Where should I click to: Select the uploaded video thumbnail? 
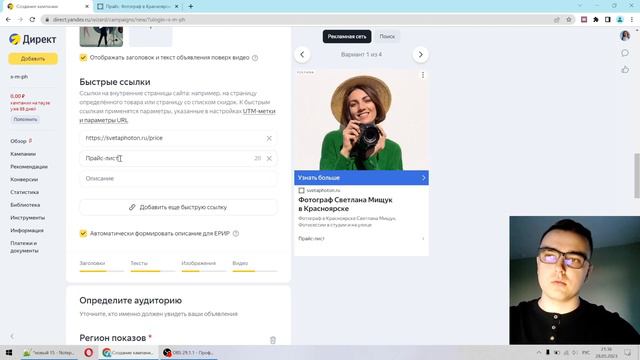[x=101, y=37]
